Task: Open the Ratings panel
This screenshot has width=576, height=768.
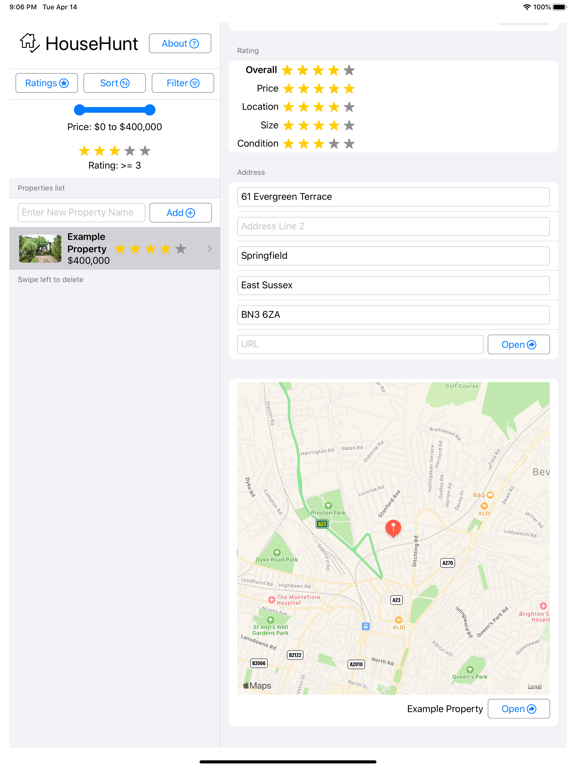Action: click(47, 83)
